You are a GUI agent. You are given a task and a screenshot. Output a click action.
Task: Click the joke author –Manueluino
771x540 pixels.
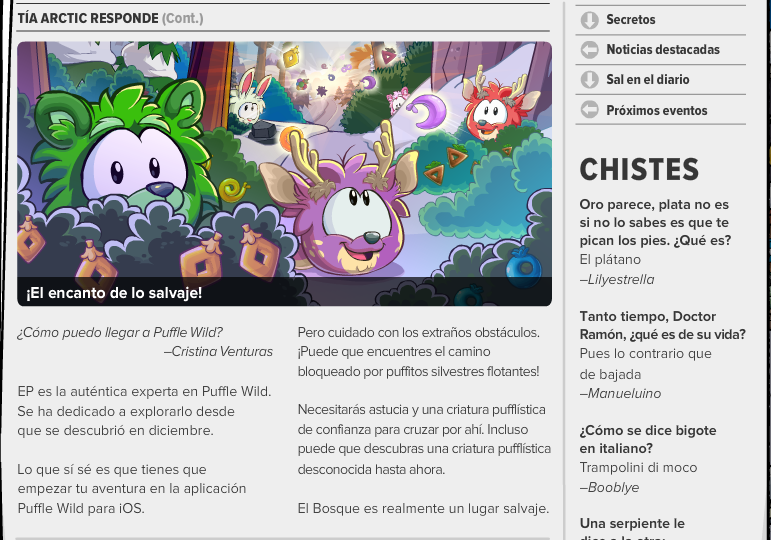click(620, 393)
